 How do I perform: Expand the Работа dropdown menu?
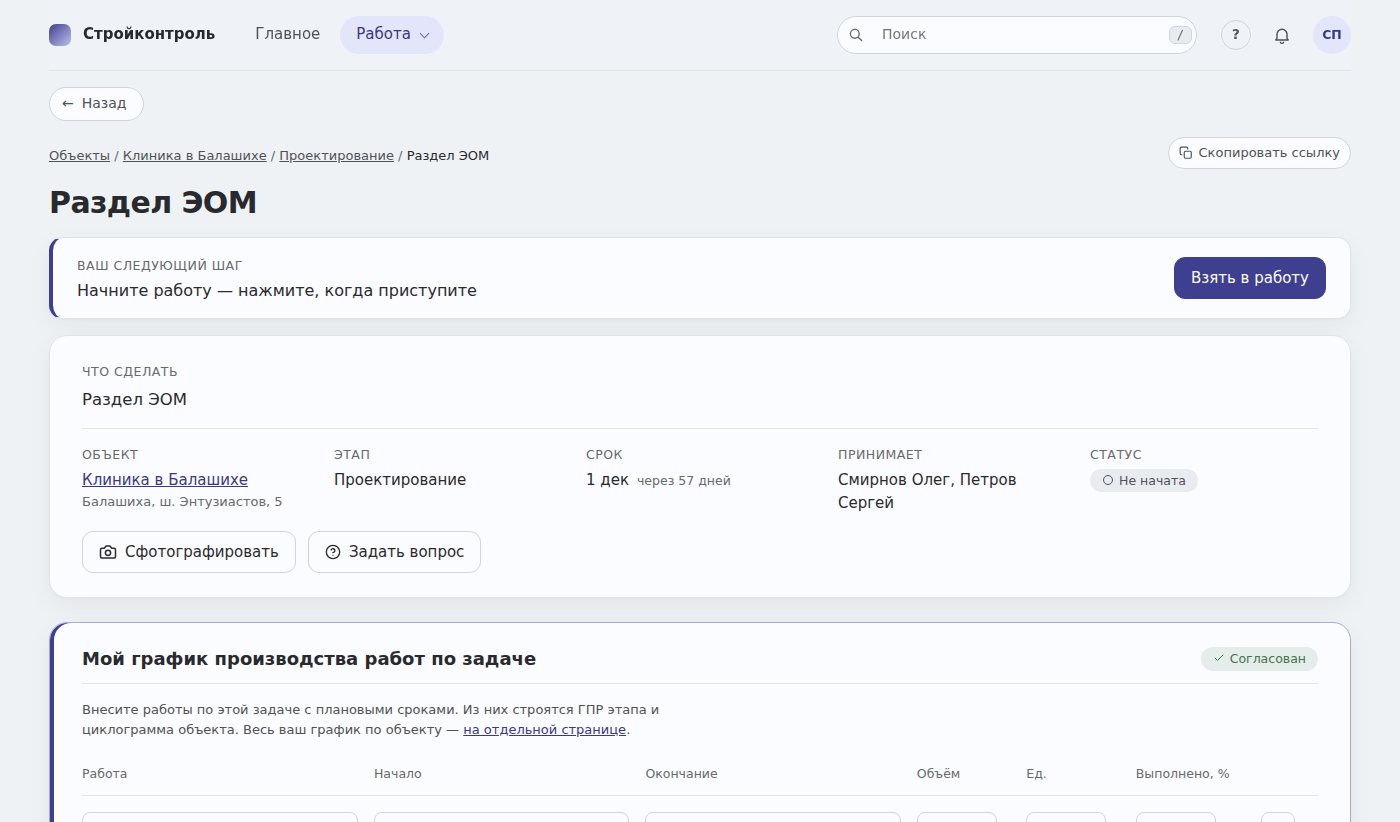[x=392, y=35]
